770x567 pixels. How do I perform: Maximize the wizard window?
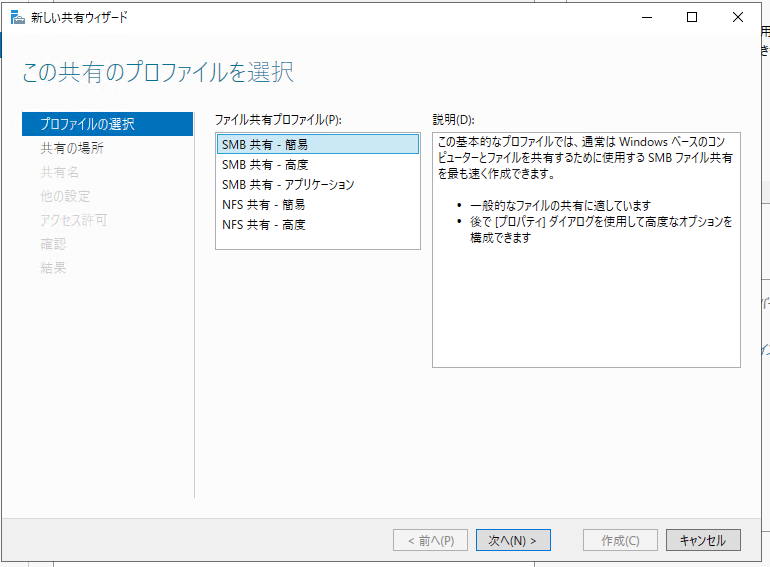coord(692,17)
